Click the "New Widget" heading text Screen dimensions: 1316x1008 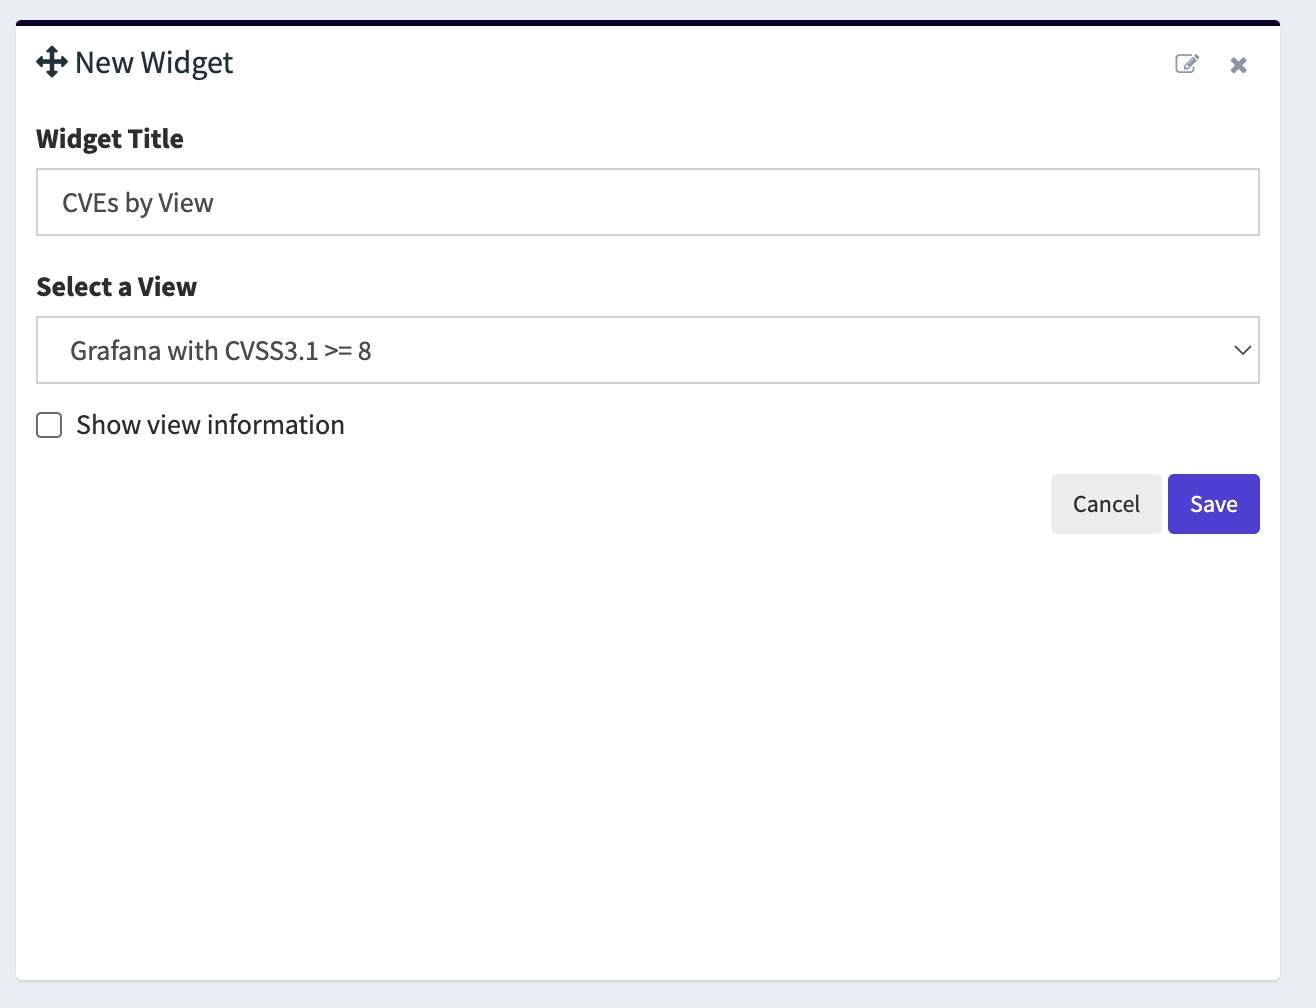pos(154,63)
